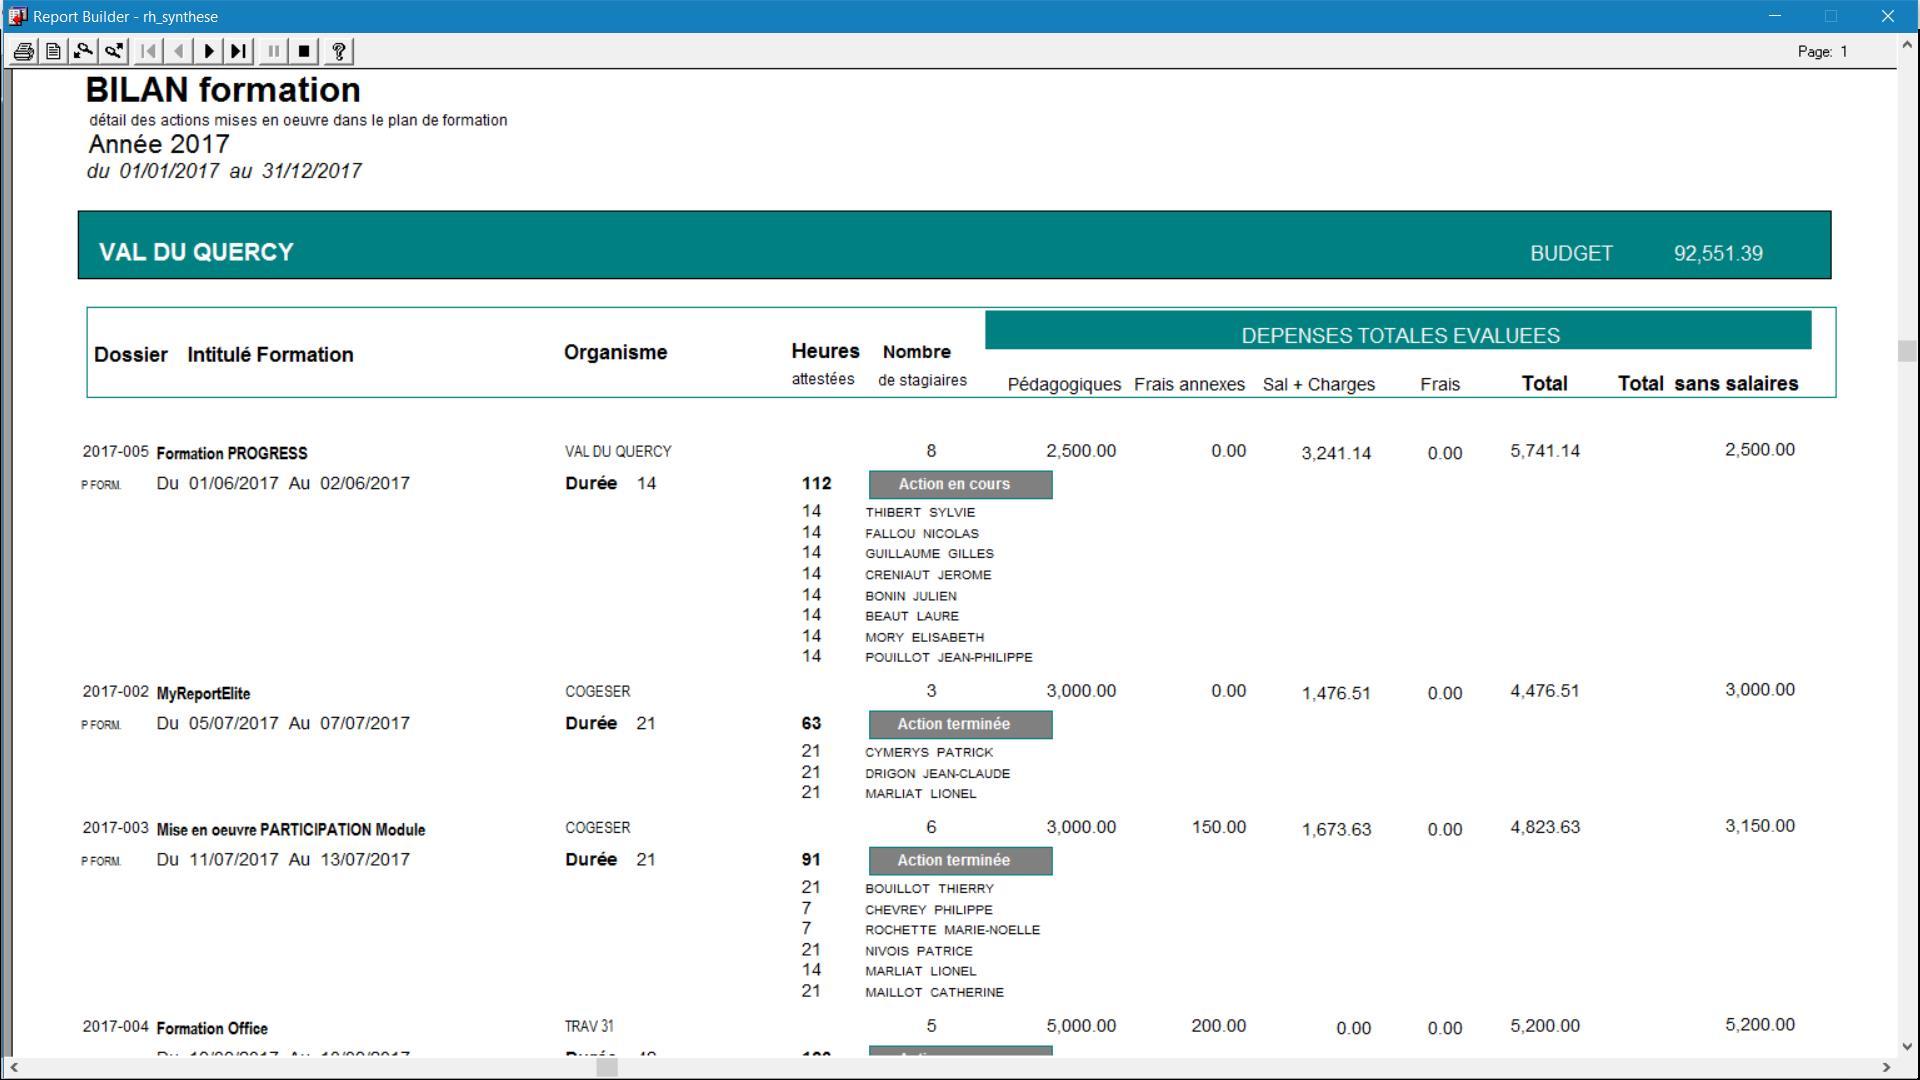This screenshot has height=1080, width=1920.
Task: Click 'Action terminée' for MyReportElite
Action: point(960,724)
